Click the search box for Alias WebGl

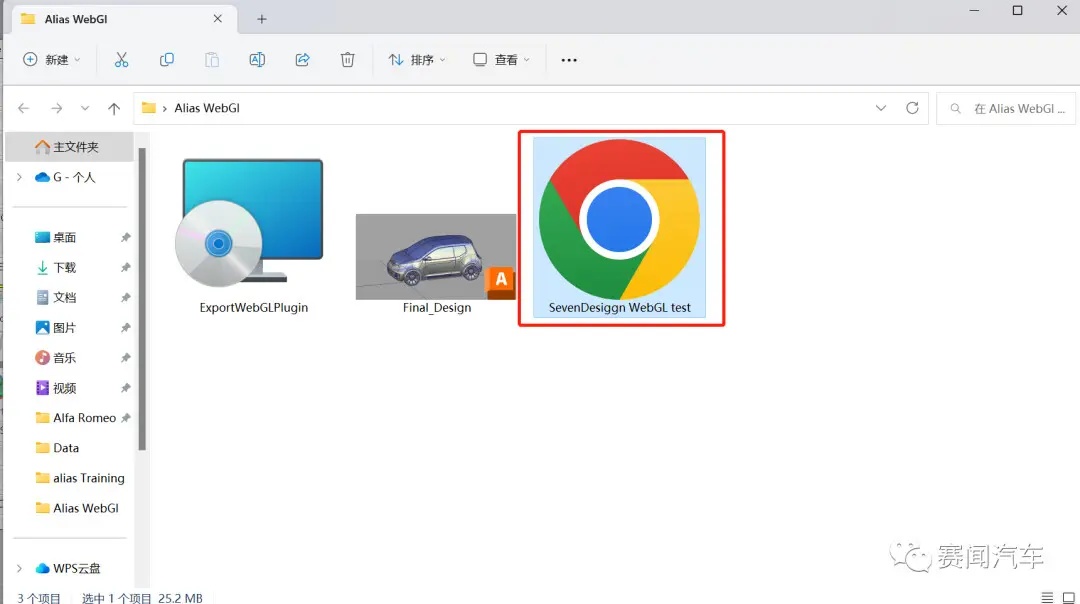pyautogui.click(x=1006, y=108)
